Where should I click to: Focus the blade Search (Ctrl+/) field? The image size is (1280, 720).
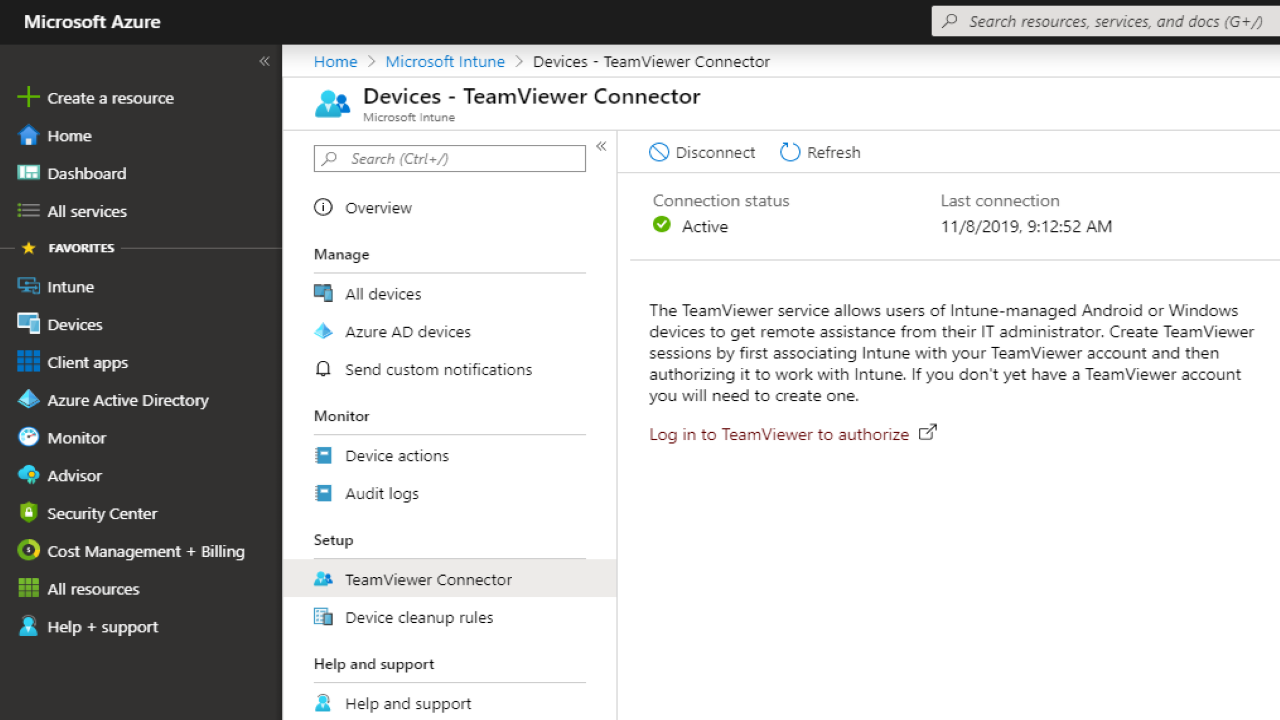(x=450, y=159)
